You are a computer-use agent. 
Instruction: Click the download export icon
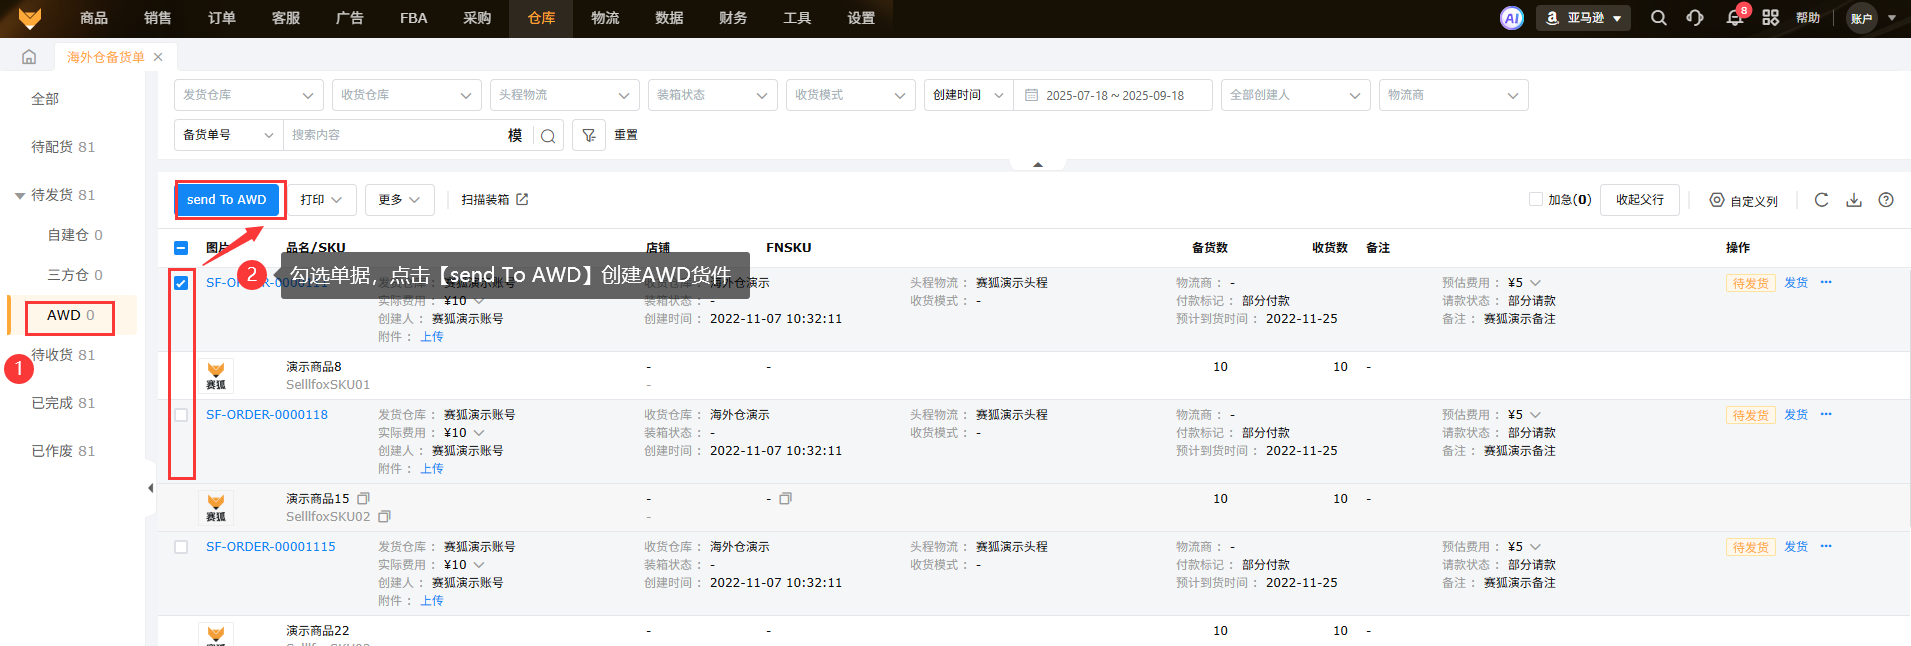[1853, 200]
